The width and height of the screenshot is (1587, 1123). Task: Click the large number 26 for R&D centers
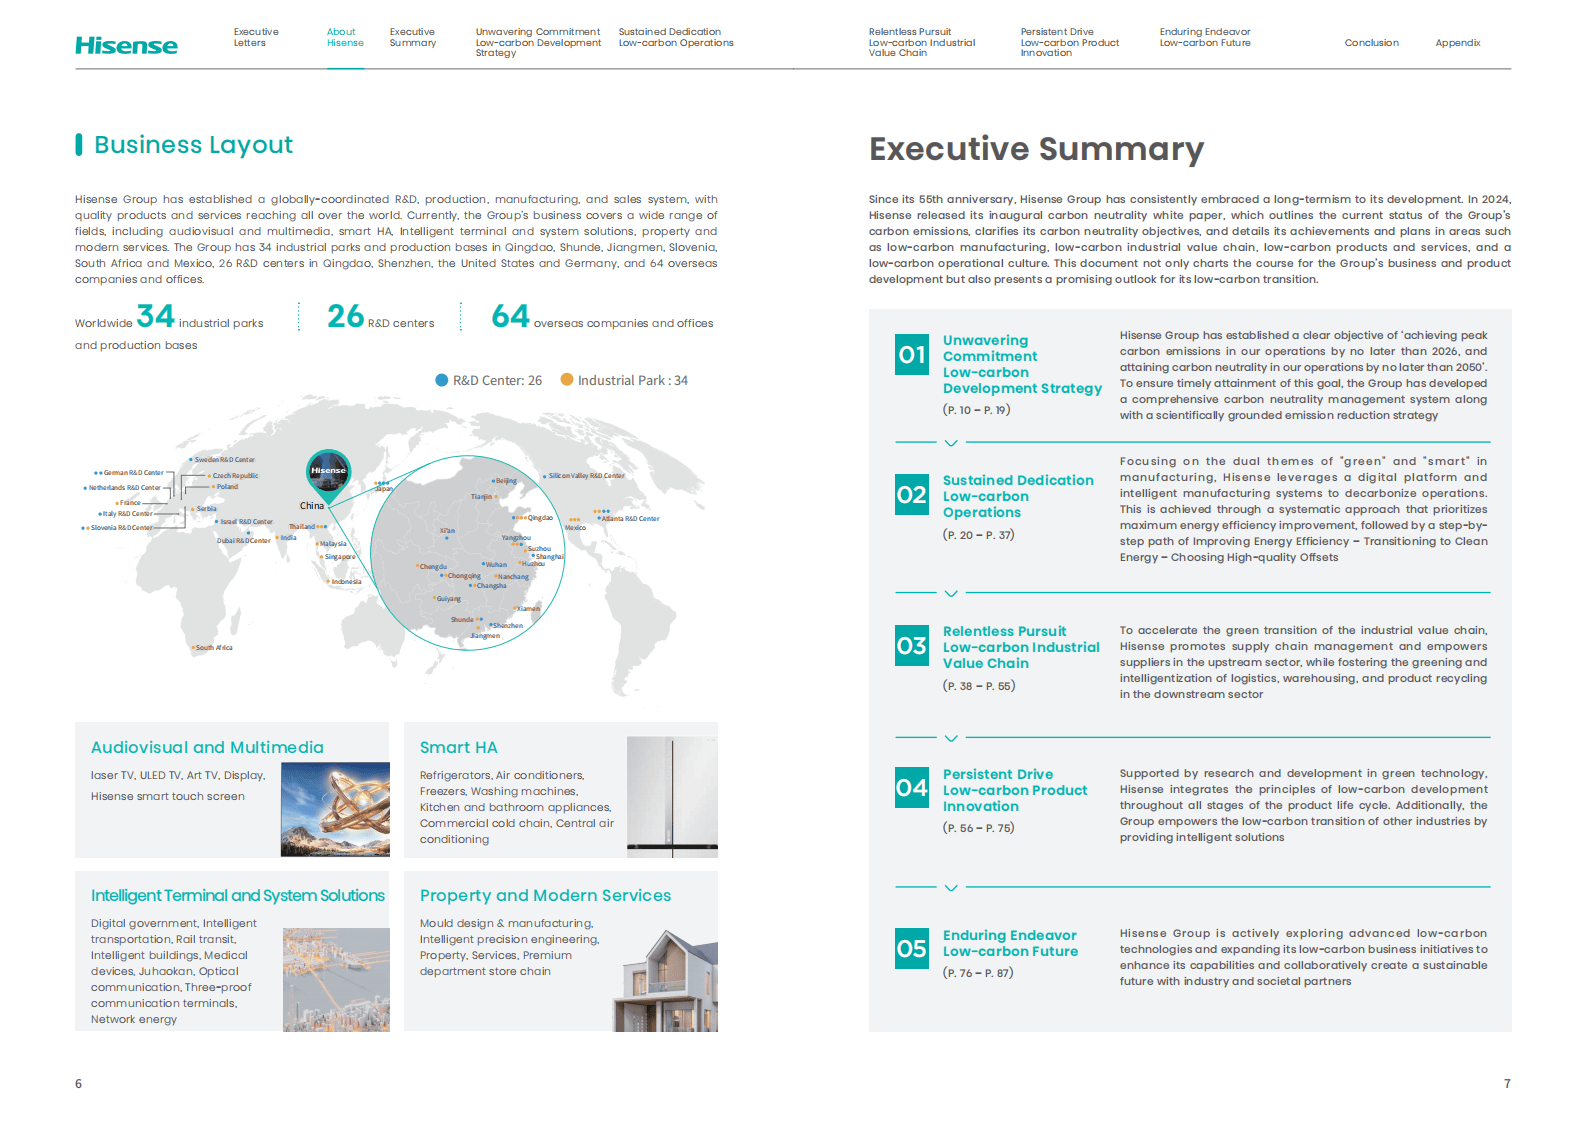pos(345,316)
